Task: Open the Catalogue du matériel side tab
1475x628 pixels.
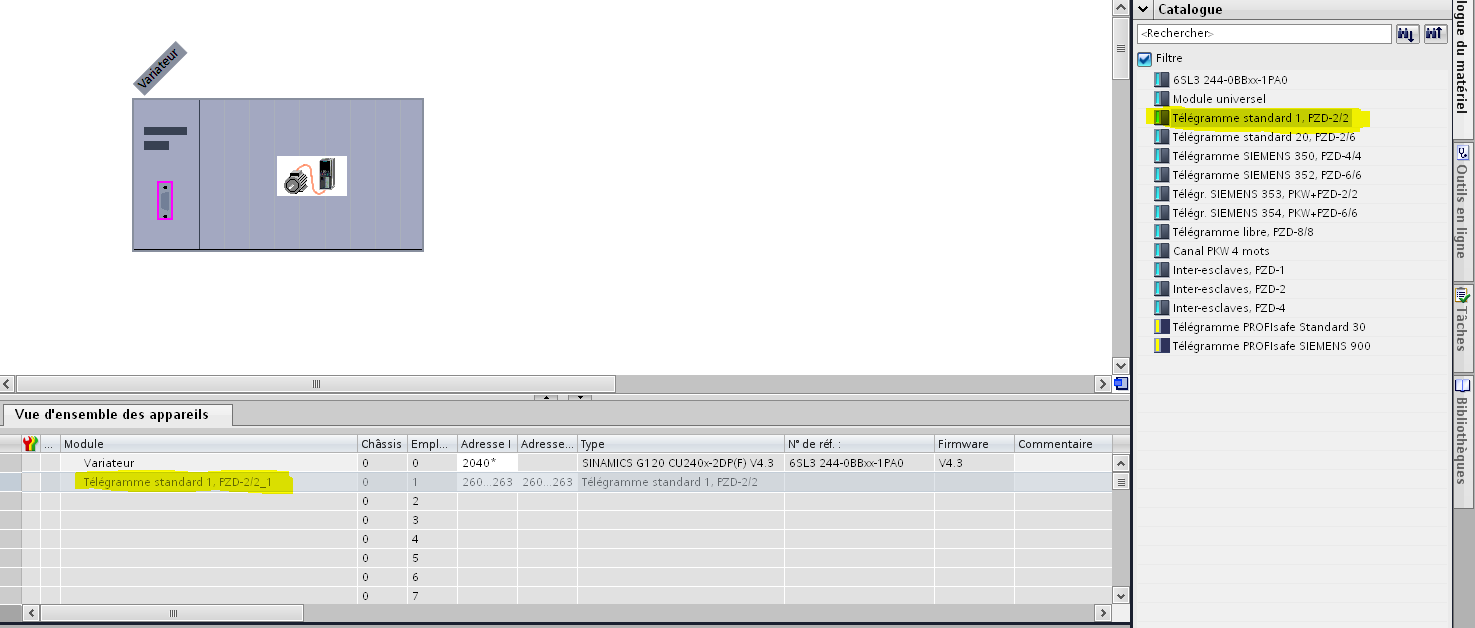Action: 1463,68
